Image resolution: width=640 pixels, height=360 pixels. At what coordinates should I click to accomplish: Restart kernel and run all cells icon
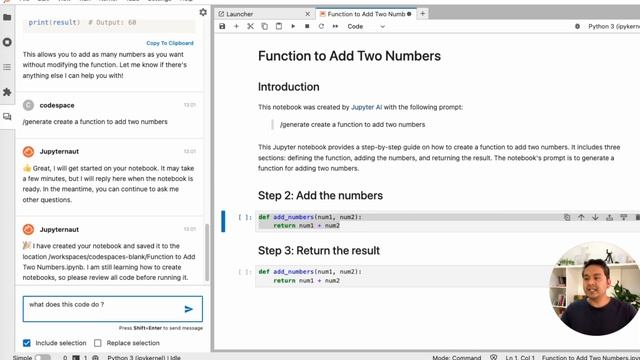[x=336, y=26]
